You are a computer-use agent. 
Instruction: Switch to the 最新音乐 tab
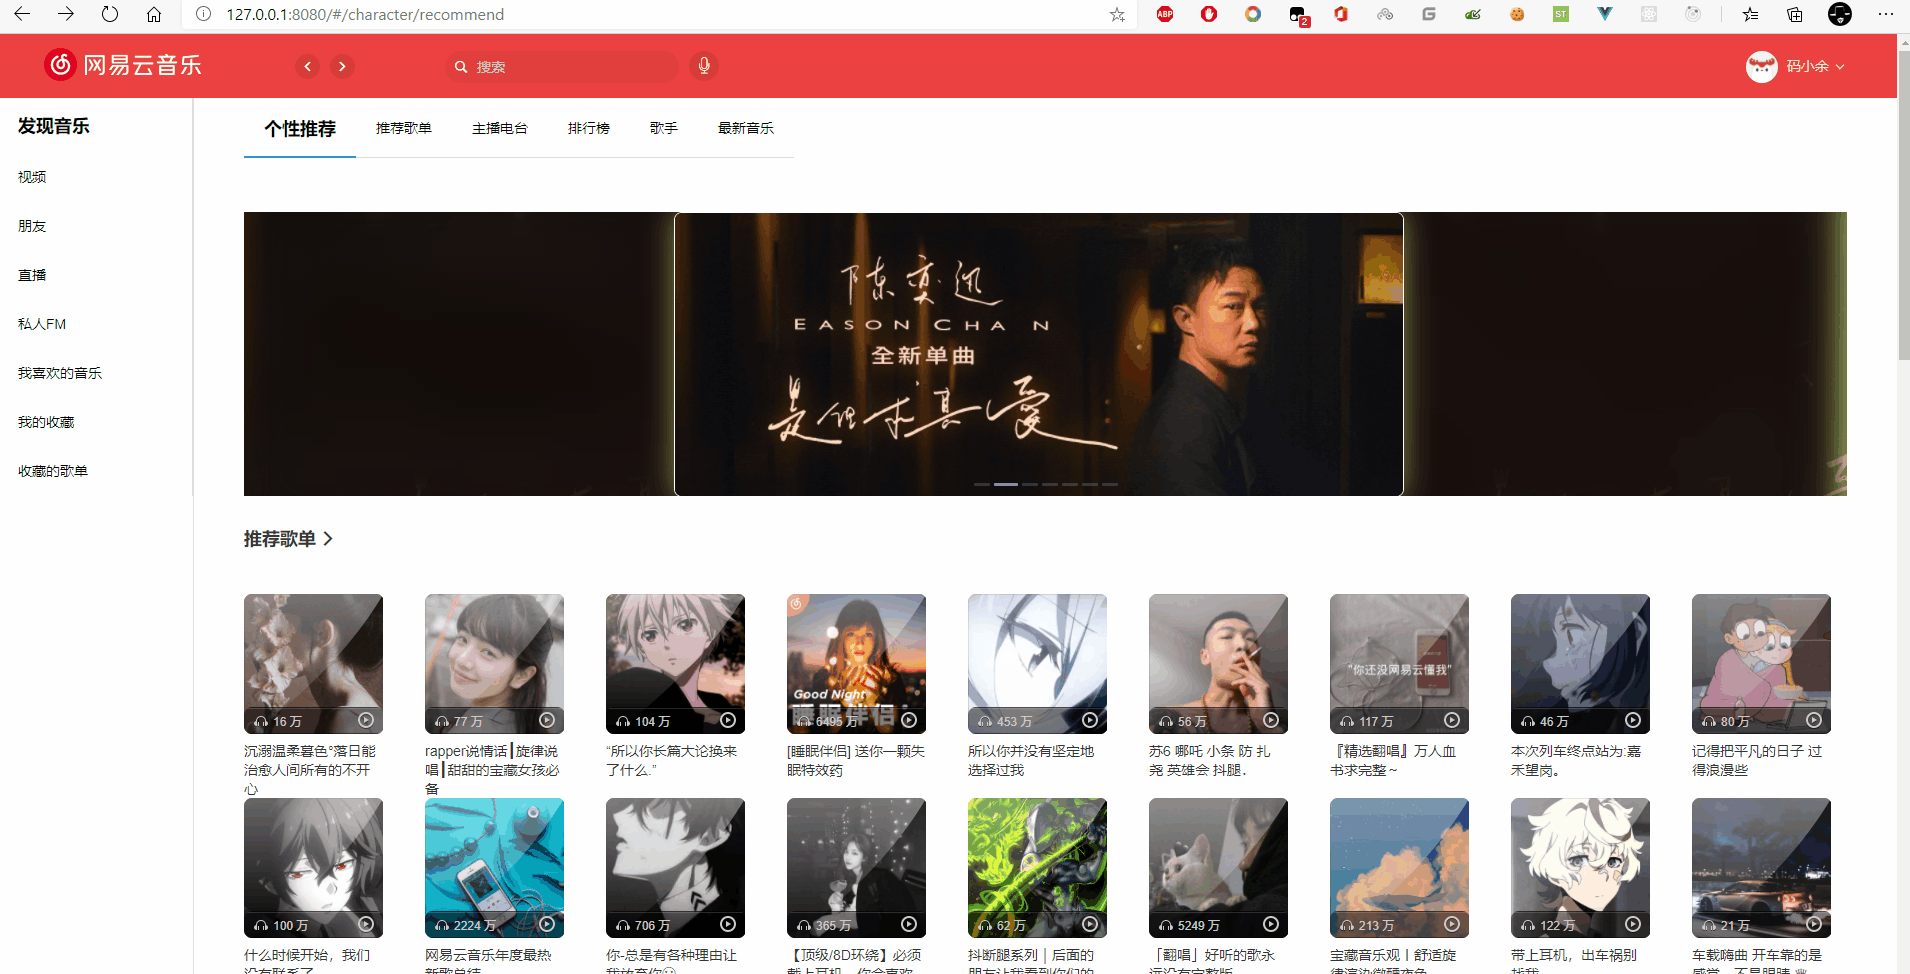click(746, 128)
